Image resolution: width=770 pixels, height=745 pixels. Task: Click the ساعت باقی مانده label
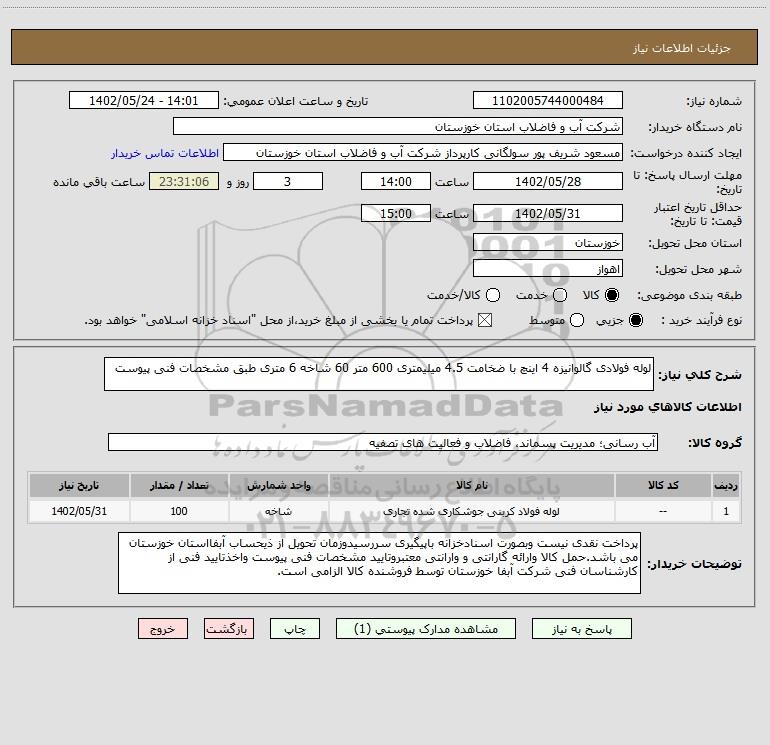coord(99,182)
